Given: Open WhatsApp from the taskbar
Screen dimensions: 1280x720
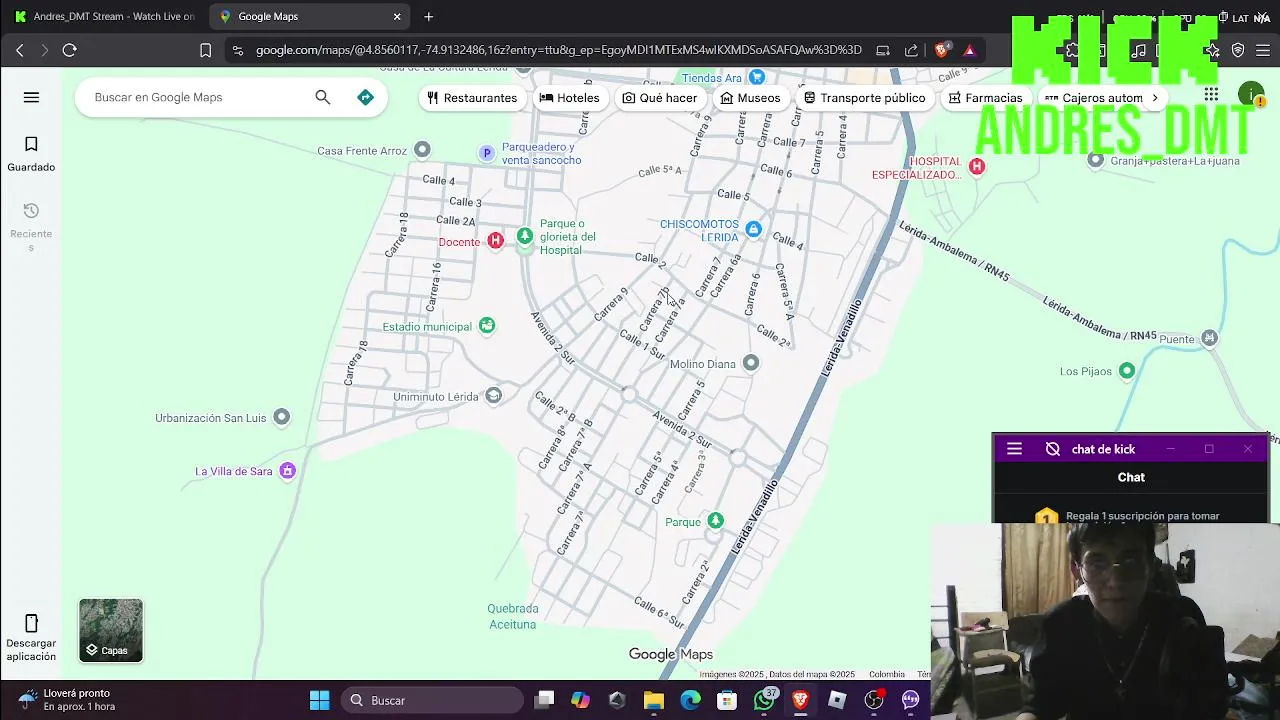Looking at the screenshot, I should [x=764, y=700].
